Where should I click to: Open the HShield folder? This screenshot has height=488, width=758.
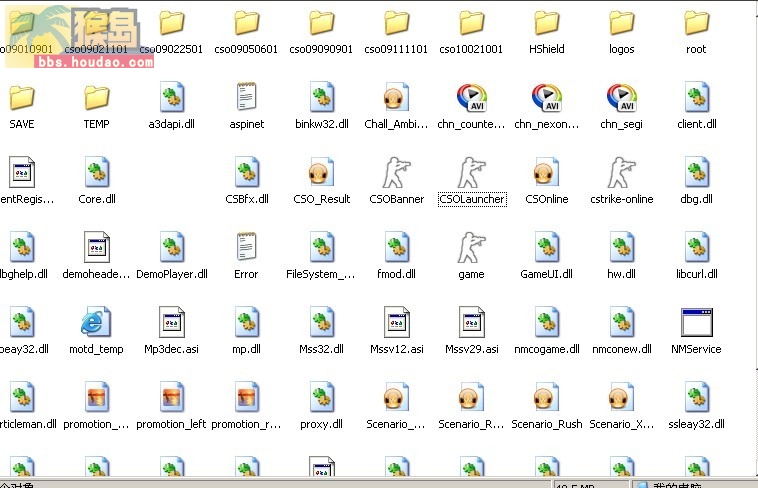[546, 23]
